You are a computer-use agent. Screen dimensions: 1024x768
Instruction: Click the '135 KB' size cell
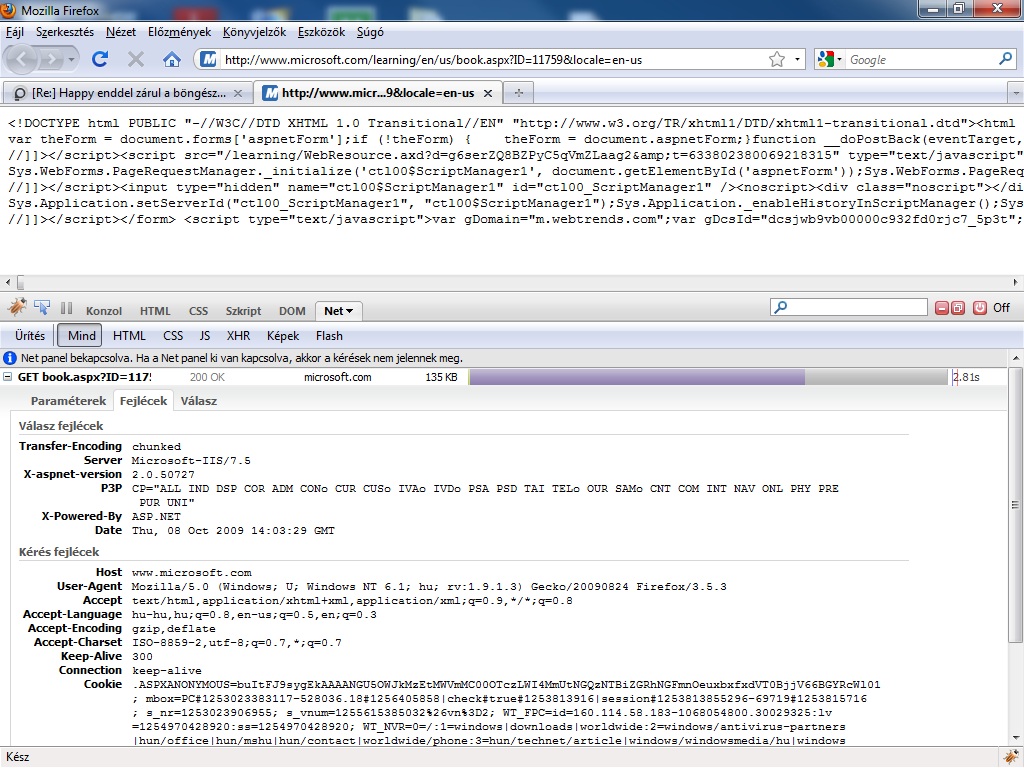tap(441, 377)
